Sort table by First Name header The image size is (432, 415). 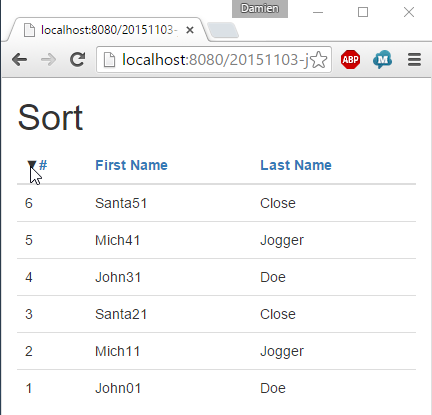pyautogui.click(x=131, y=165)
